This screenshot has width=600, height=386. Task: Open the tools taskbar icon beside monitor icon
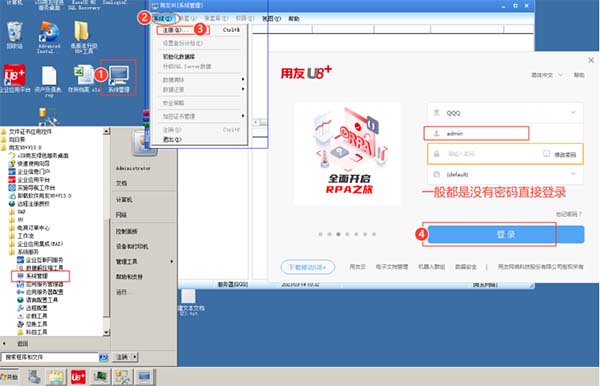point(122,377)
